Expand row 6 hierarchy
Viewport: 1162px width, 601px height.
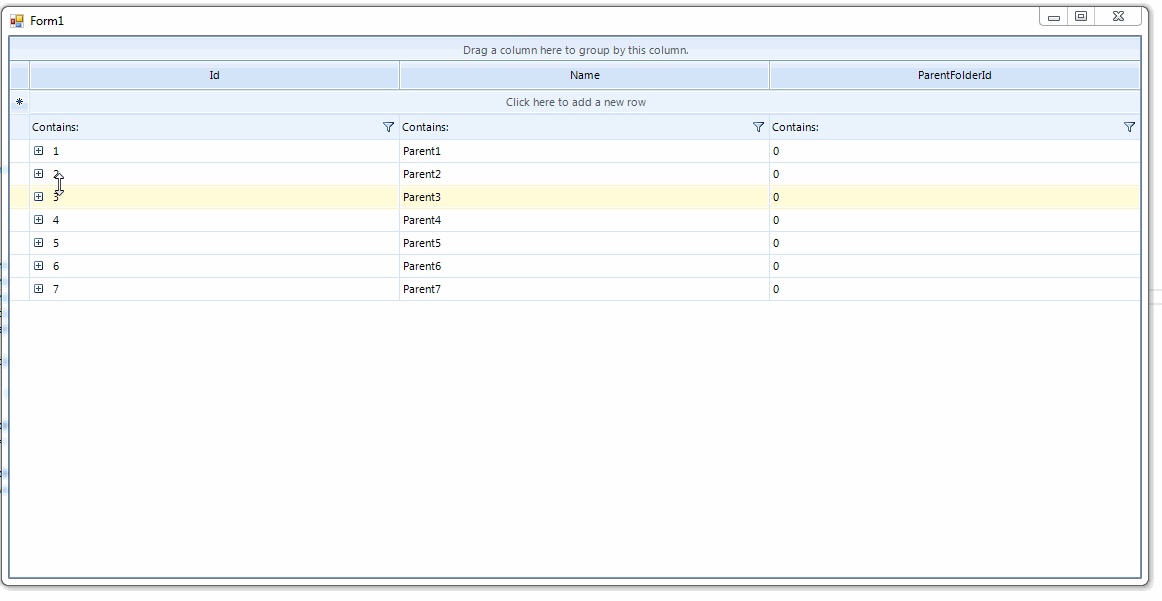click(x=39, y=266)
